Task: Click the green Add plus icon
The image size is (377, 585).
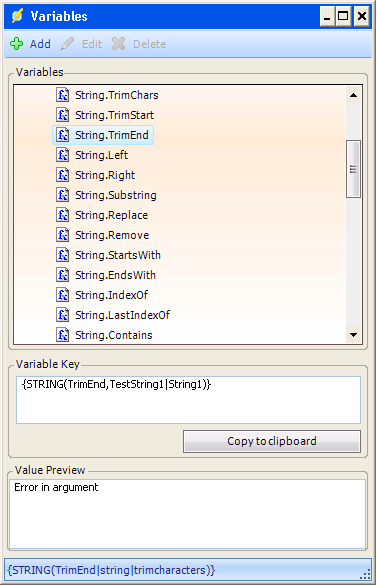Action: coord(16,44)
